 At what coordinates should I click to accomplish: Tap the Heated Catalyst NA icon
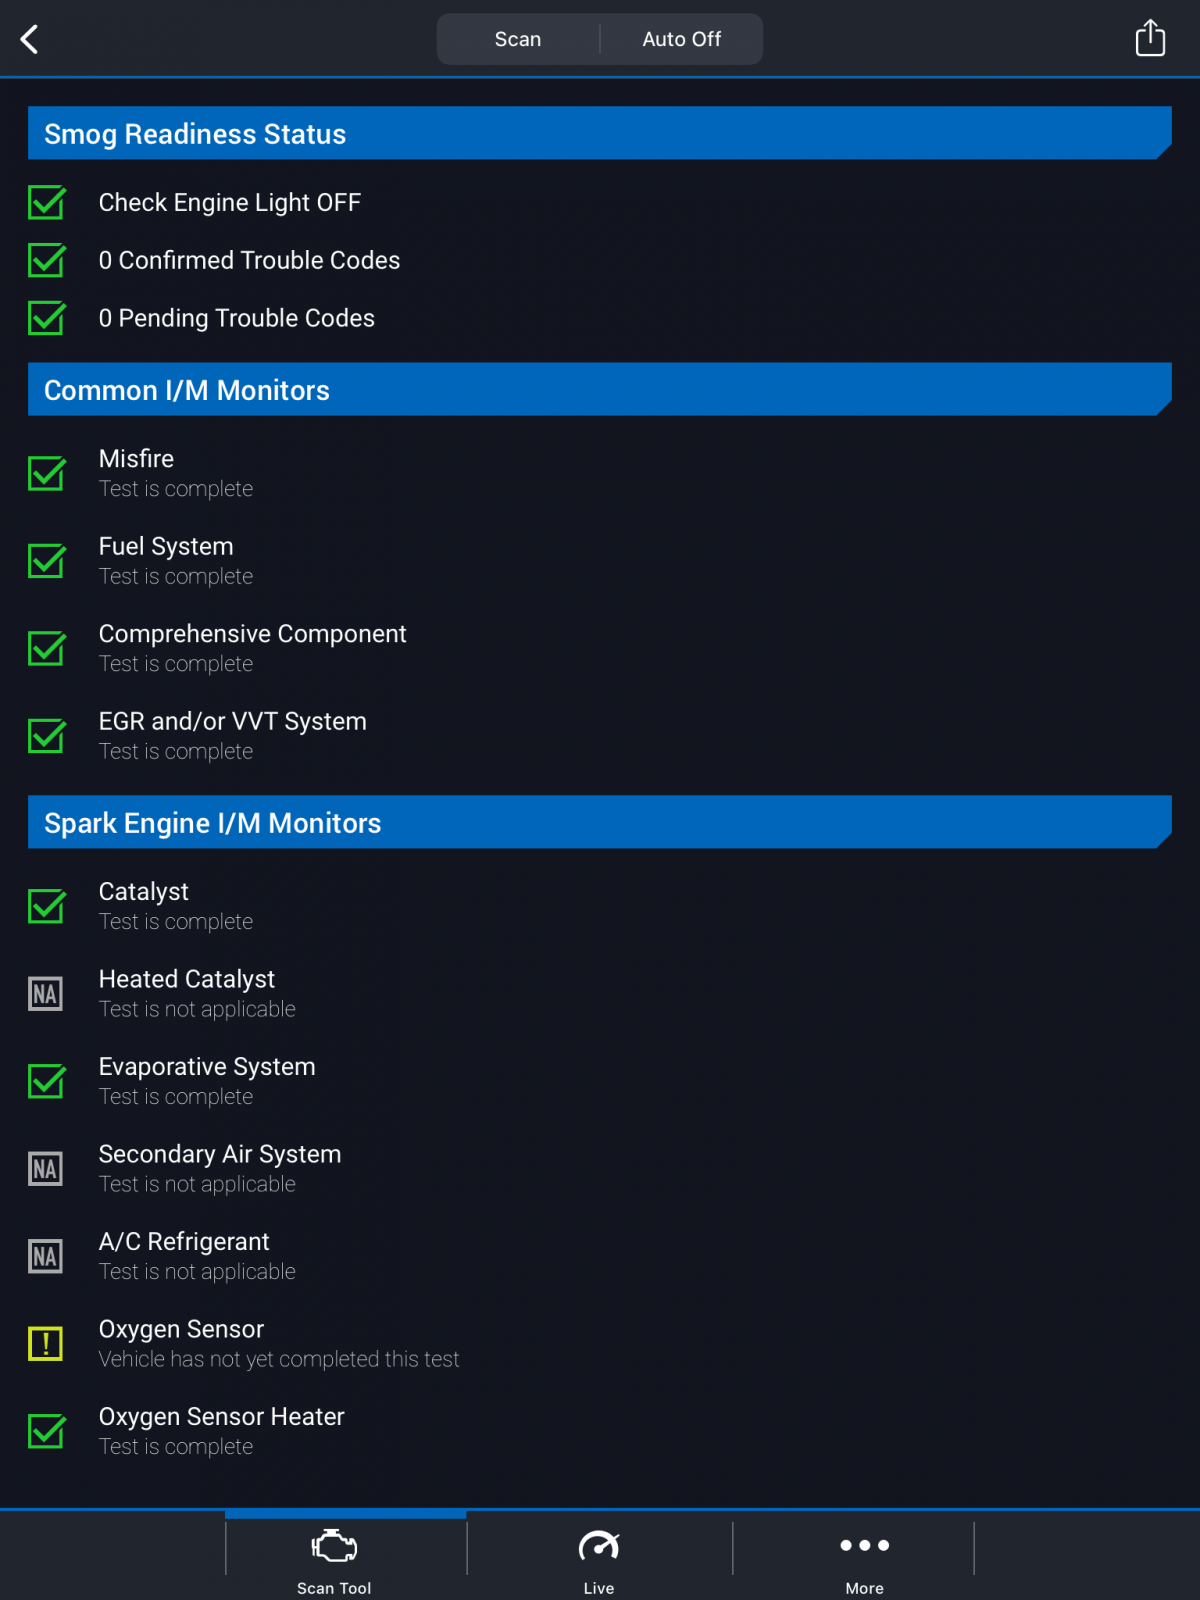[x=46, y=993]
